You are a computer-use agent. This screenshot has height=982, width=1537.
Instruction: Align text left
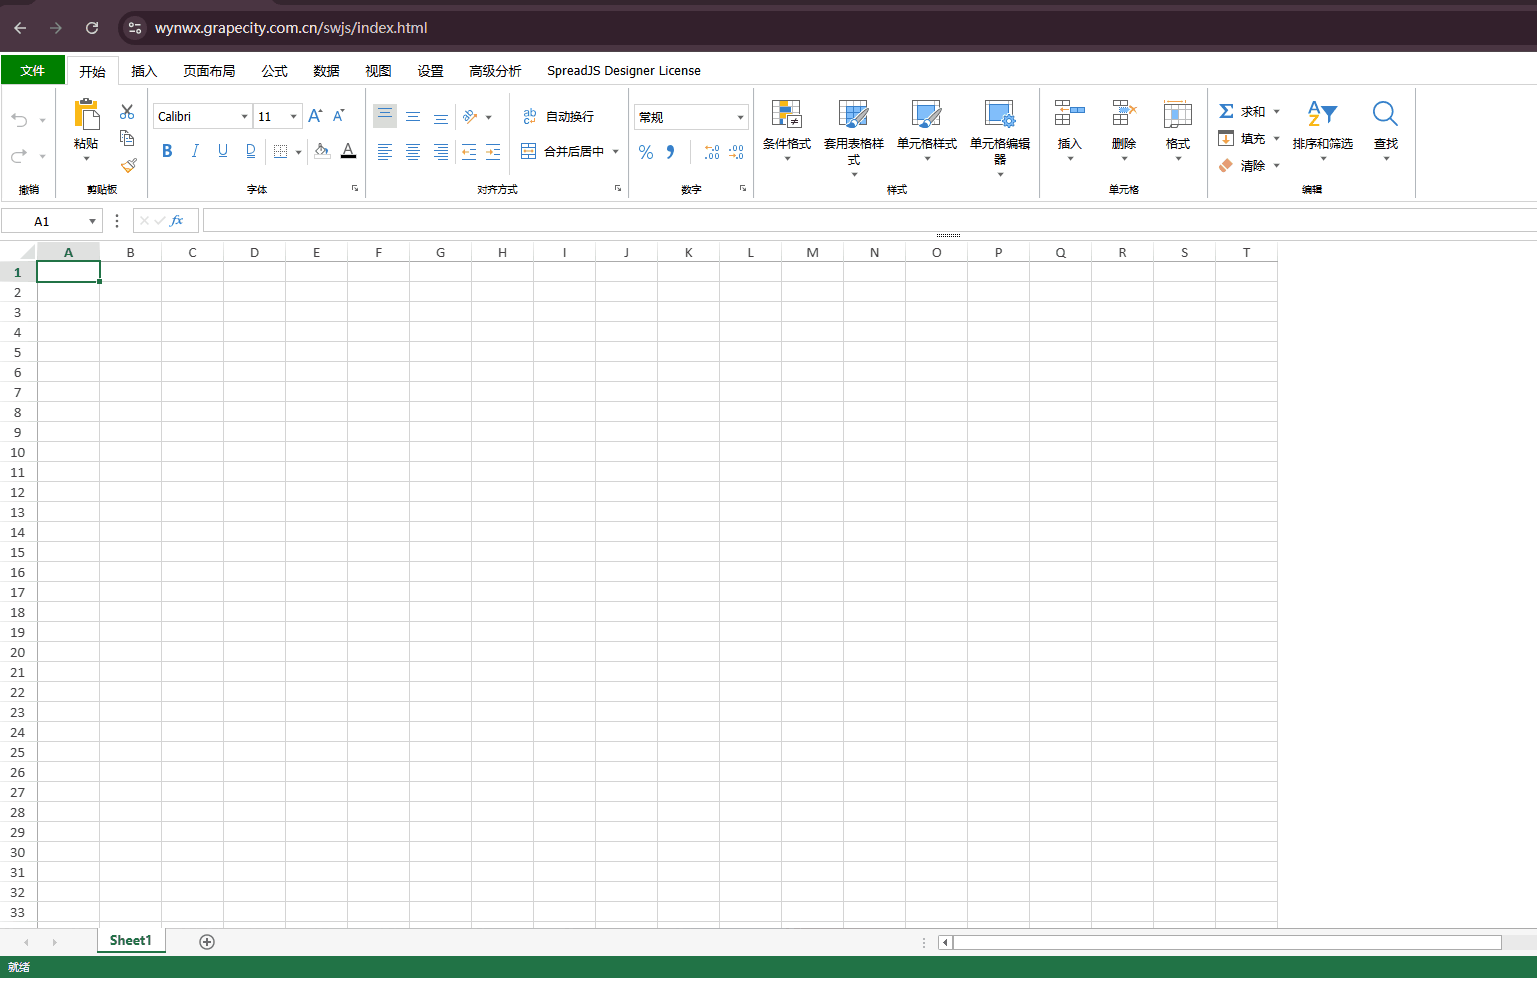pyautogui.click(x=385, y=152)
